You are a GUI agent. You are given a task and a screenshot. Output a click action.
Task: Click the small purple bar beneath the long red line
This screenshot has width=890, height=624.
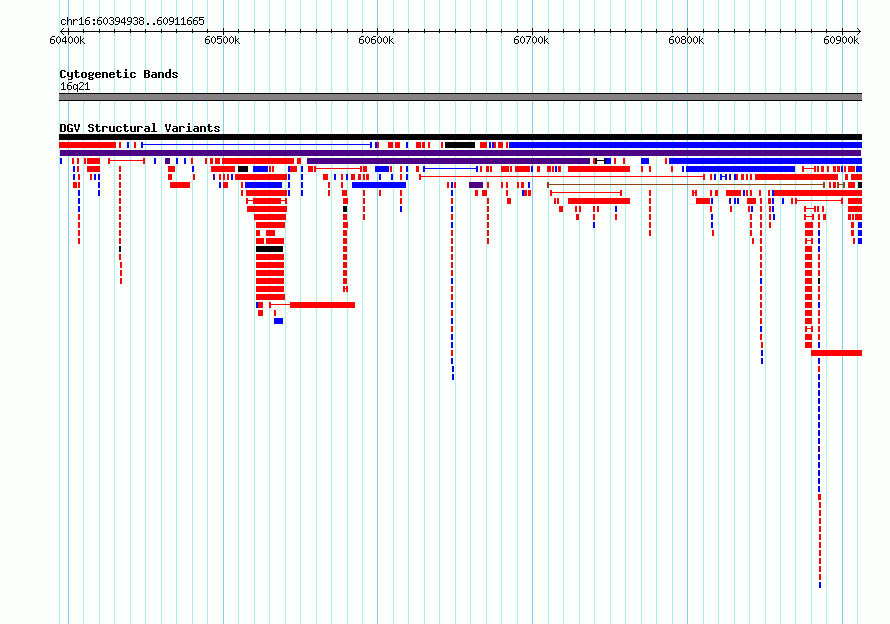(476, 185)
